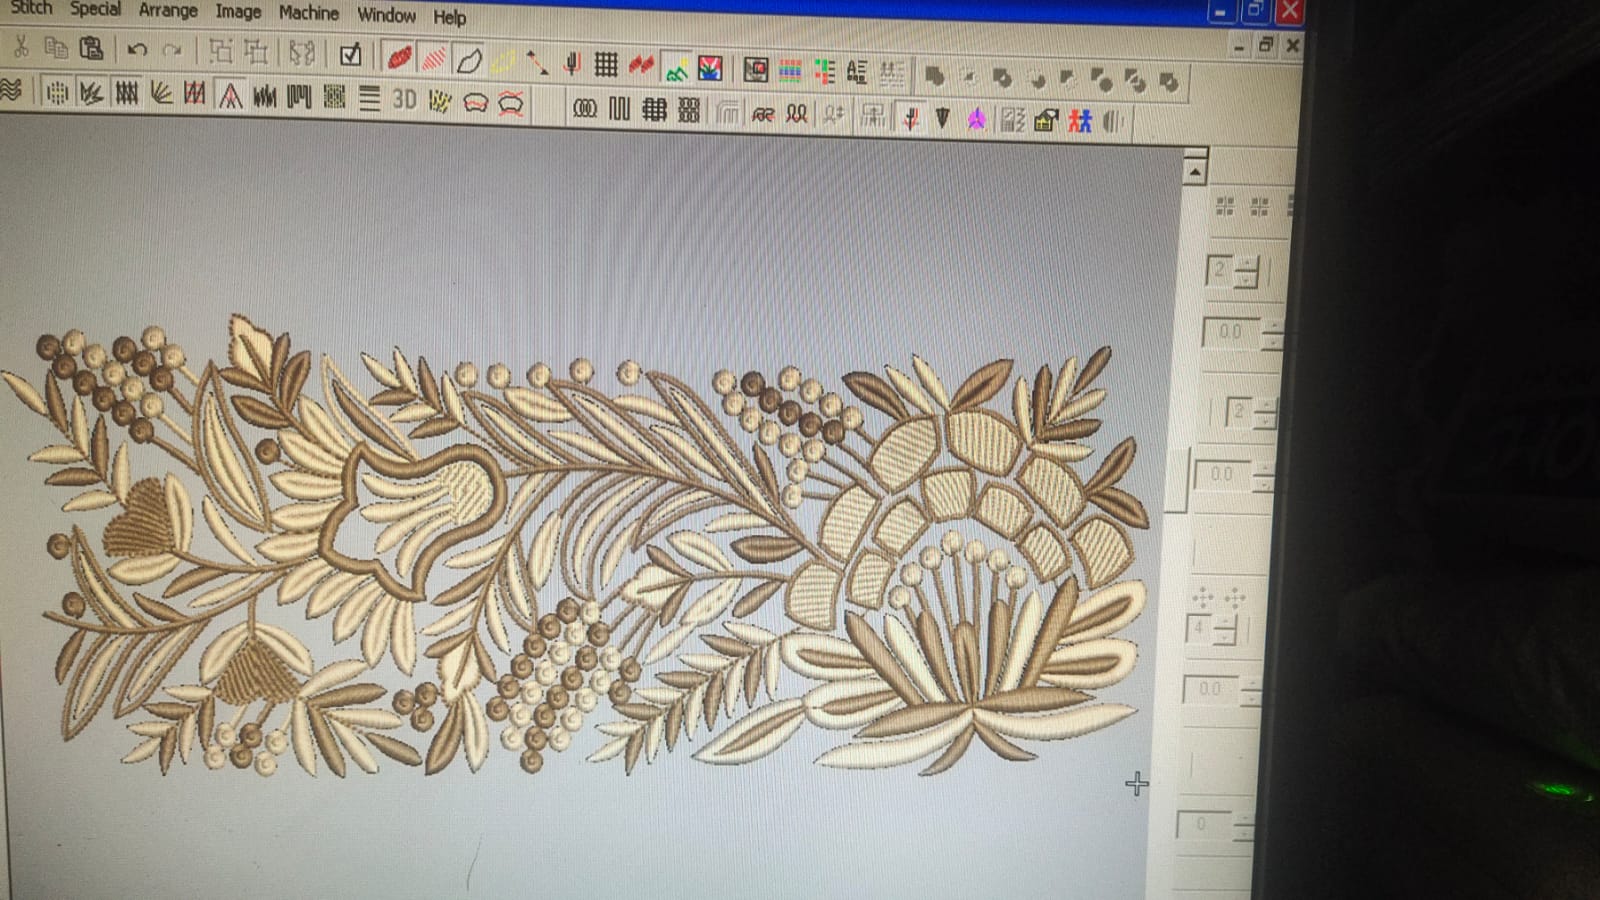Click the outline shape view icon

tap(468, 61)
